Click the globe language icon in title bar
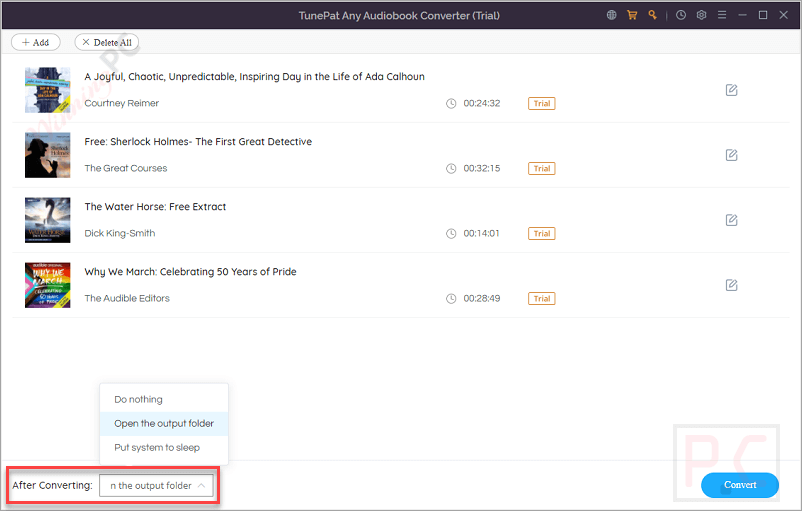802x511 pixels. click(x=612, y=15)
